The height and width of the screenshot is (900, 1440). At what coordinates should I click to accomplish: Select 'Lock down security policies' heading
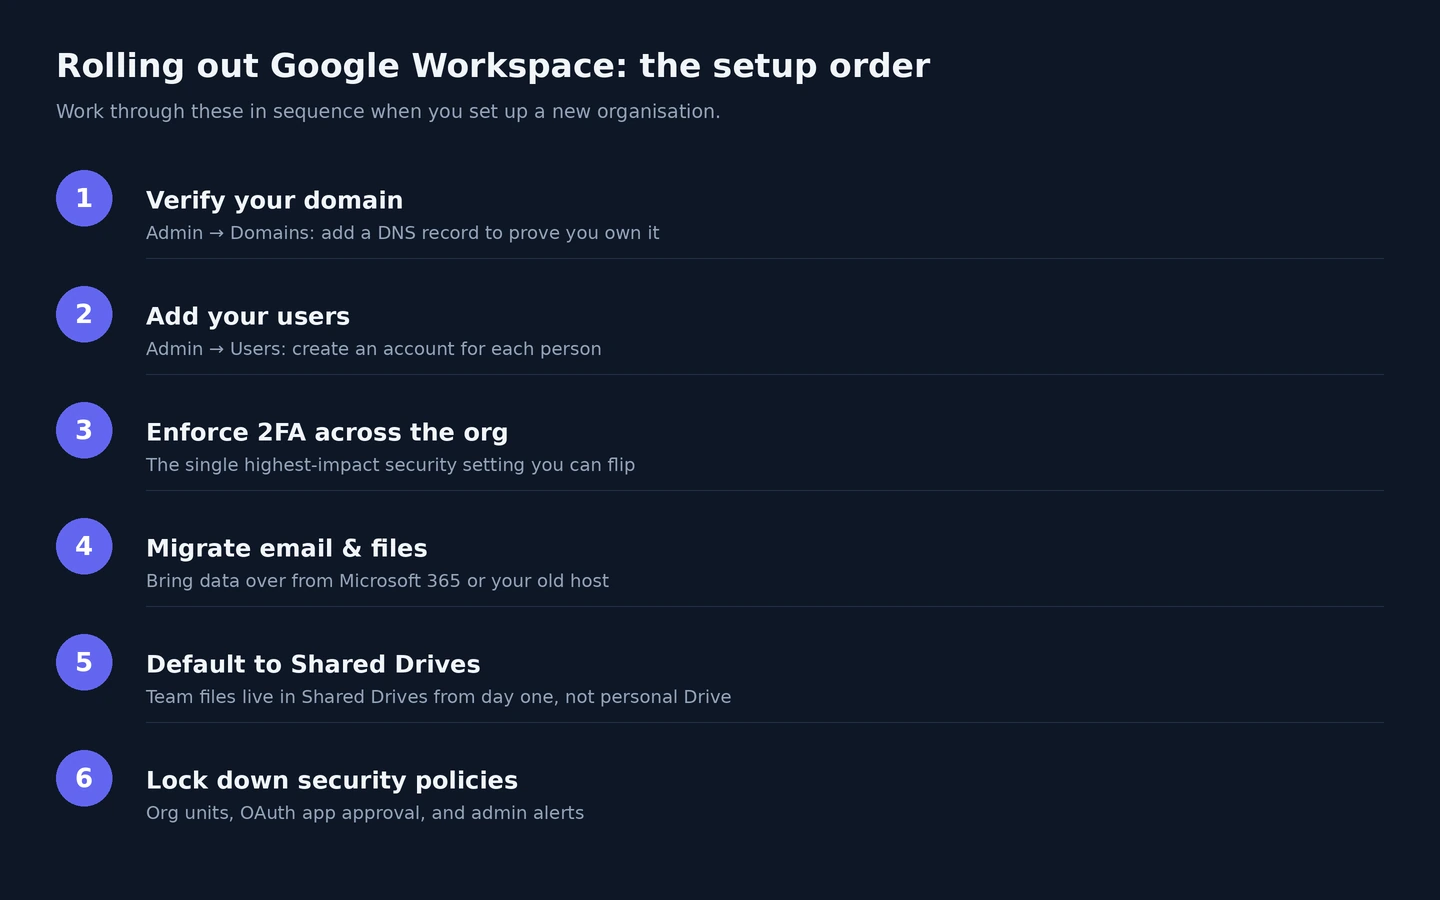point(332,780)
